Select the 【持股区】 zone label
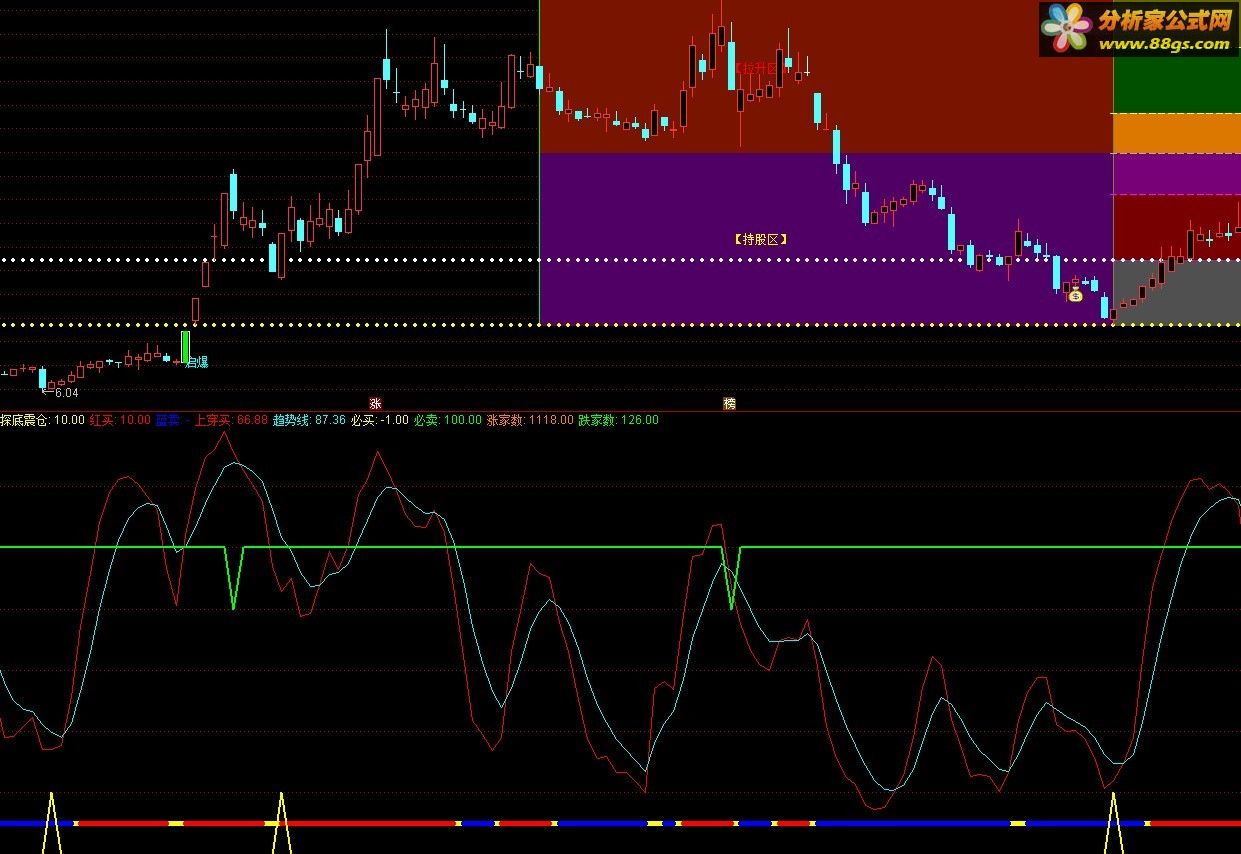This screenshot has height=854, width=1241. tap(761, 239)
